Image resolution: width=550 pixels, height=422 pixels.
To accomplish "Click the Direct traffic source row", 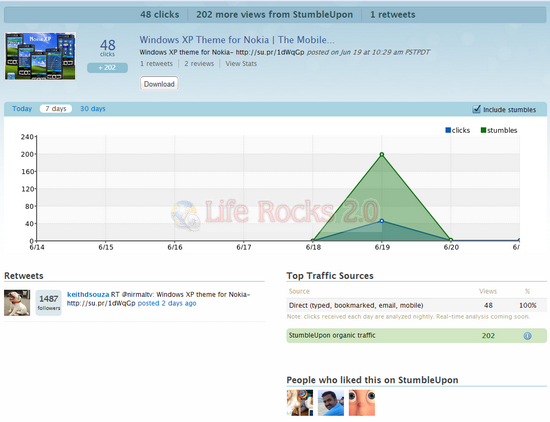I will click(416, 305).
